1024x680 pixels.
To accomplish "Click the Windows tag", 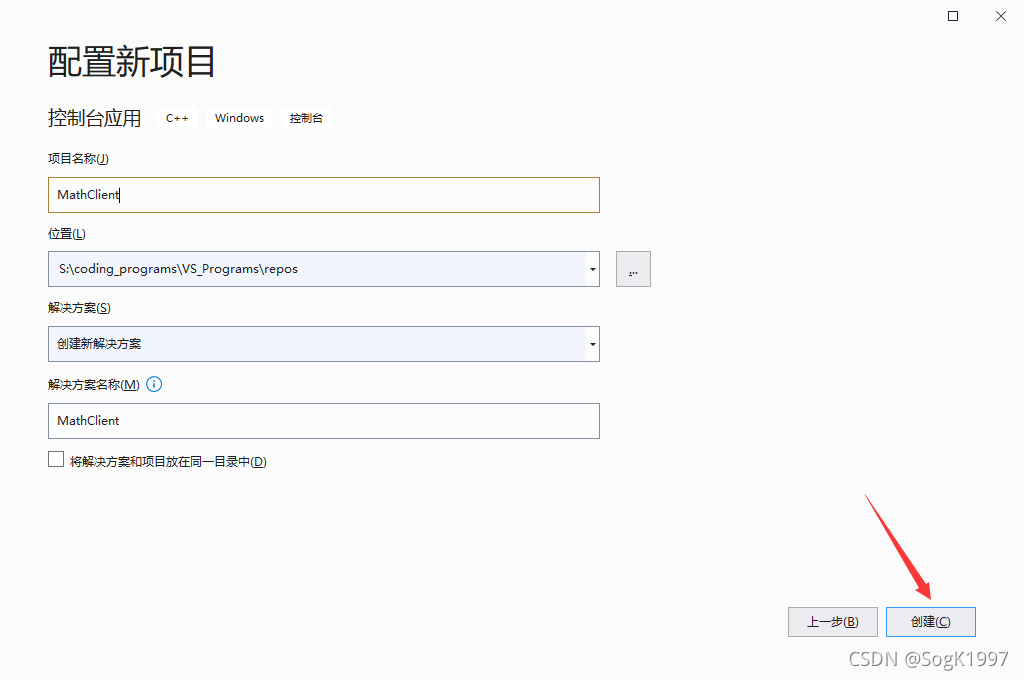I will coord(240,118).
